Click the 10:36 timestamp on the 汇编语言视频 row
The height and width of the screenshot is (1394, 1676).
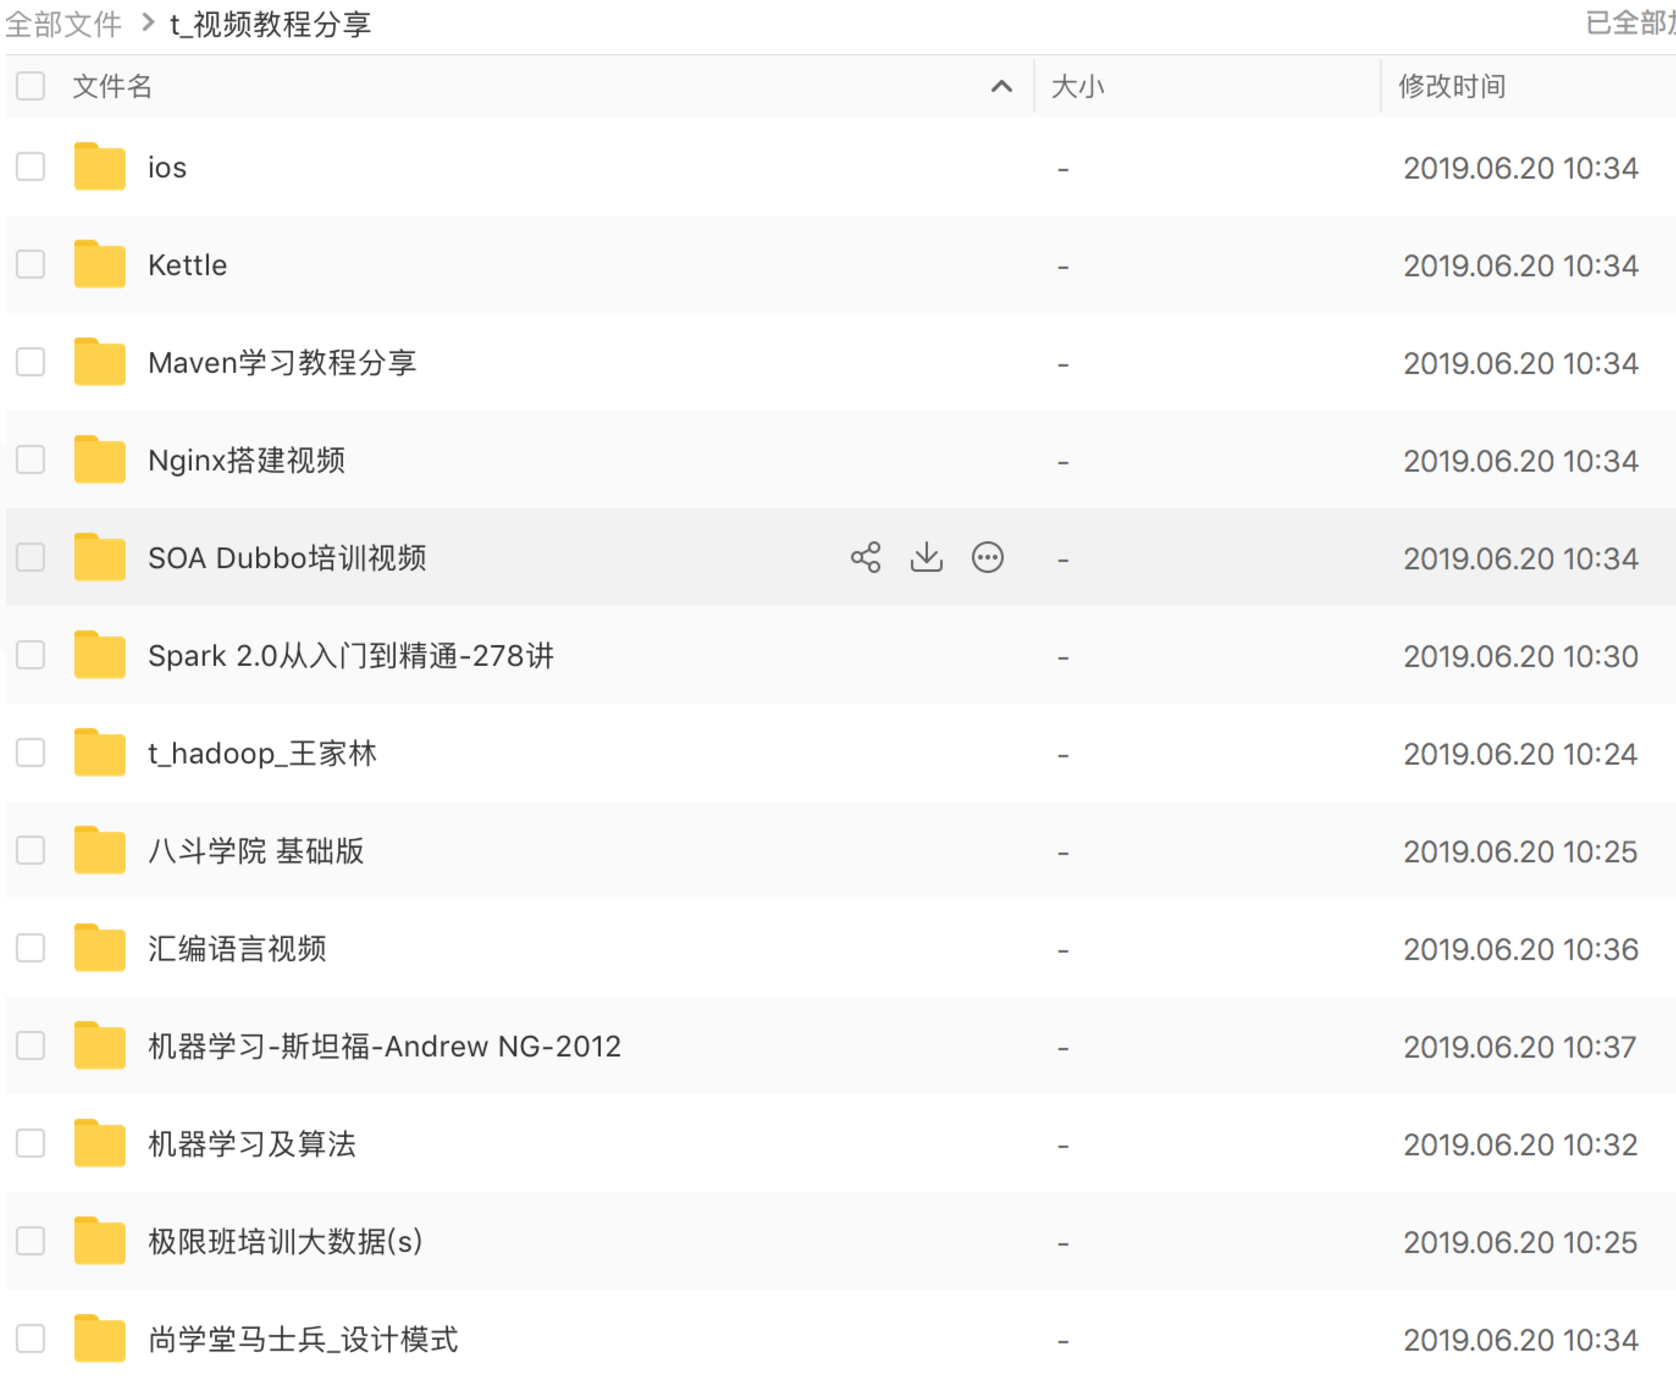(x=1520, y=949)
